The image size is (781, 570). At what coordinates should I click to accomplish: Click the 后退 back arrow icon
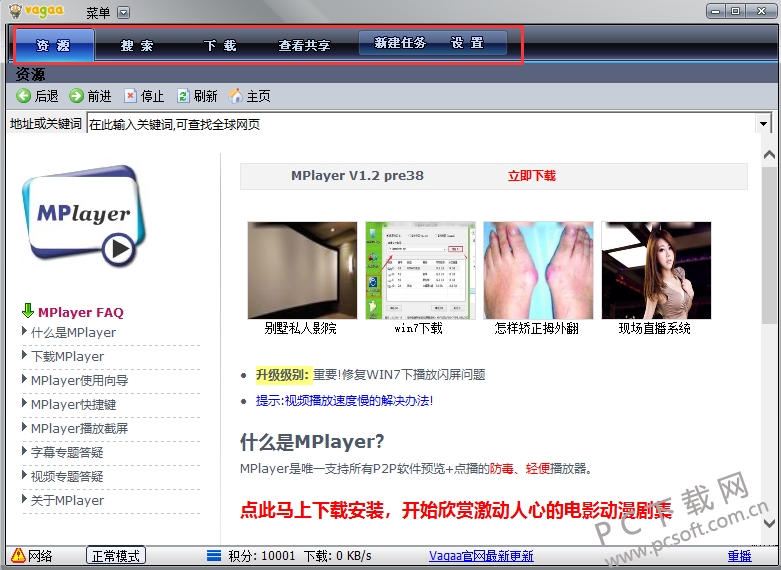pyautogui.click(x=23, y=96)
